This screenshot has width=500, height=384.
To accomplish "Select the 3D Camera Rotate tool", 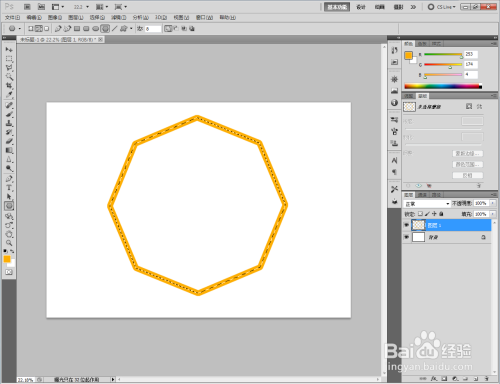I will click(x=9, y=225).
